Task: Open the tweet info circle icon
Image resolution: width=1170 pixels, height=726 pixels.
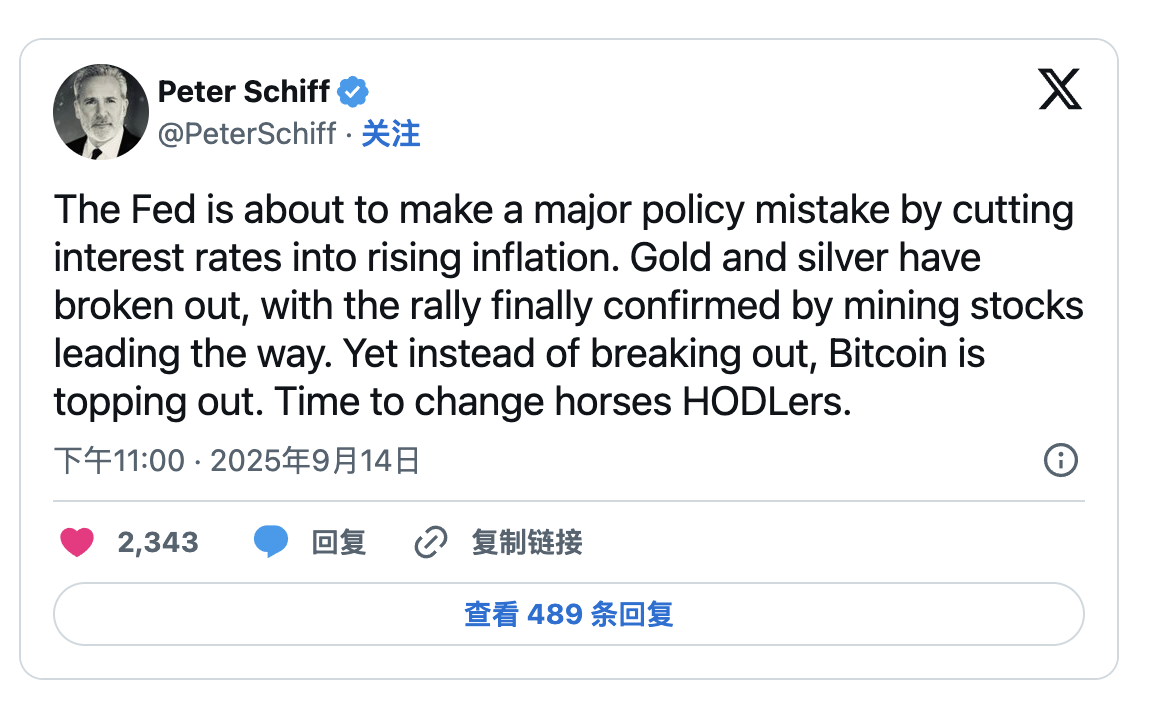Action: [1060, 460]
